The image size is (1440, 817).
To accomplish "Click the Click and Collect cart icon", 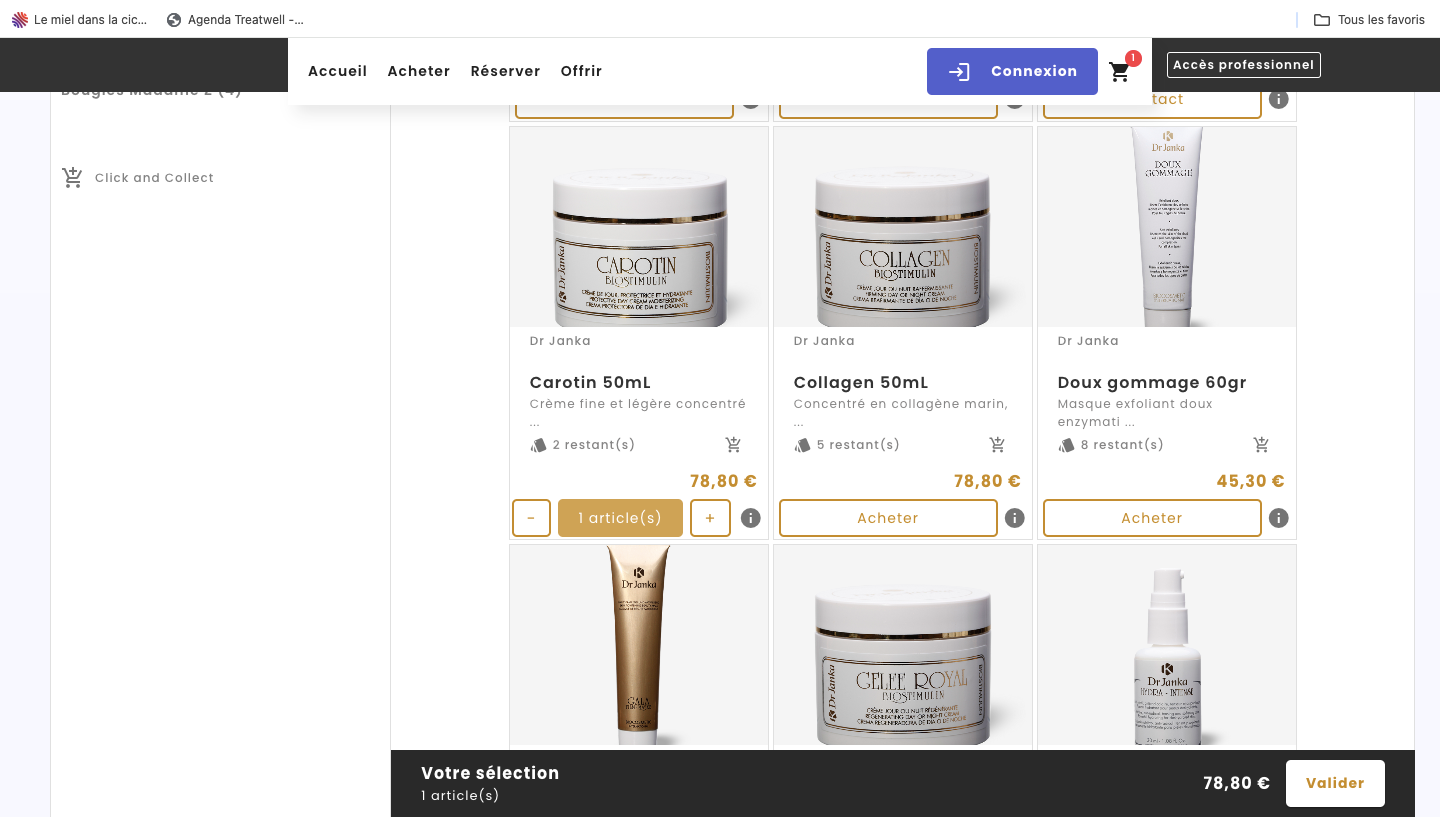I will coord(73,178).
